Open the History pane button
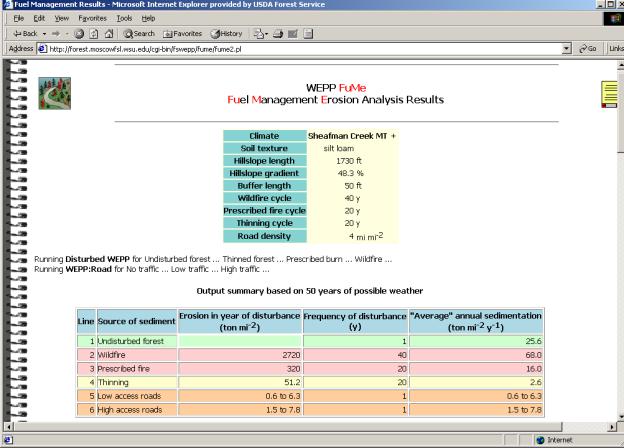Image resolution: width=624 pixels, height=448 pixels. click(226, 34)
